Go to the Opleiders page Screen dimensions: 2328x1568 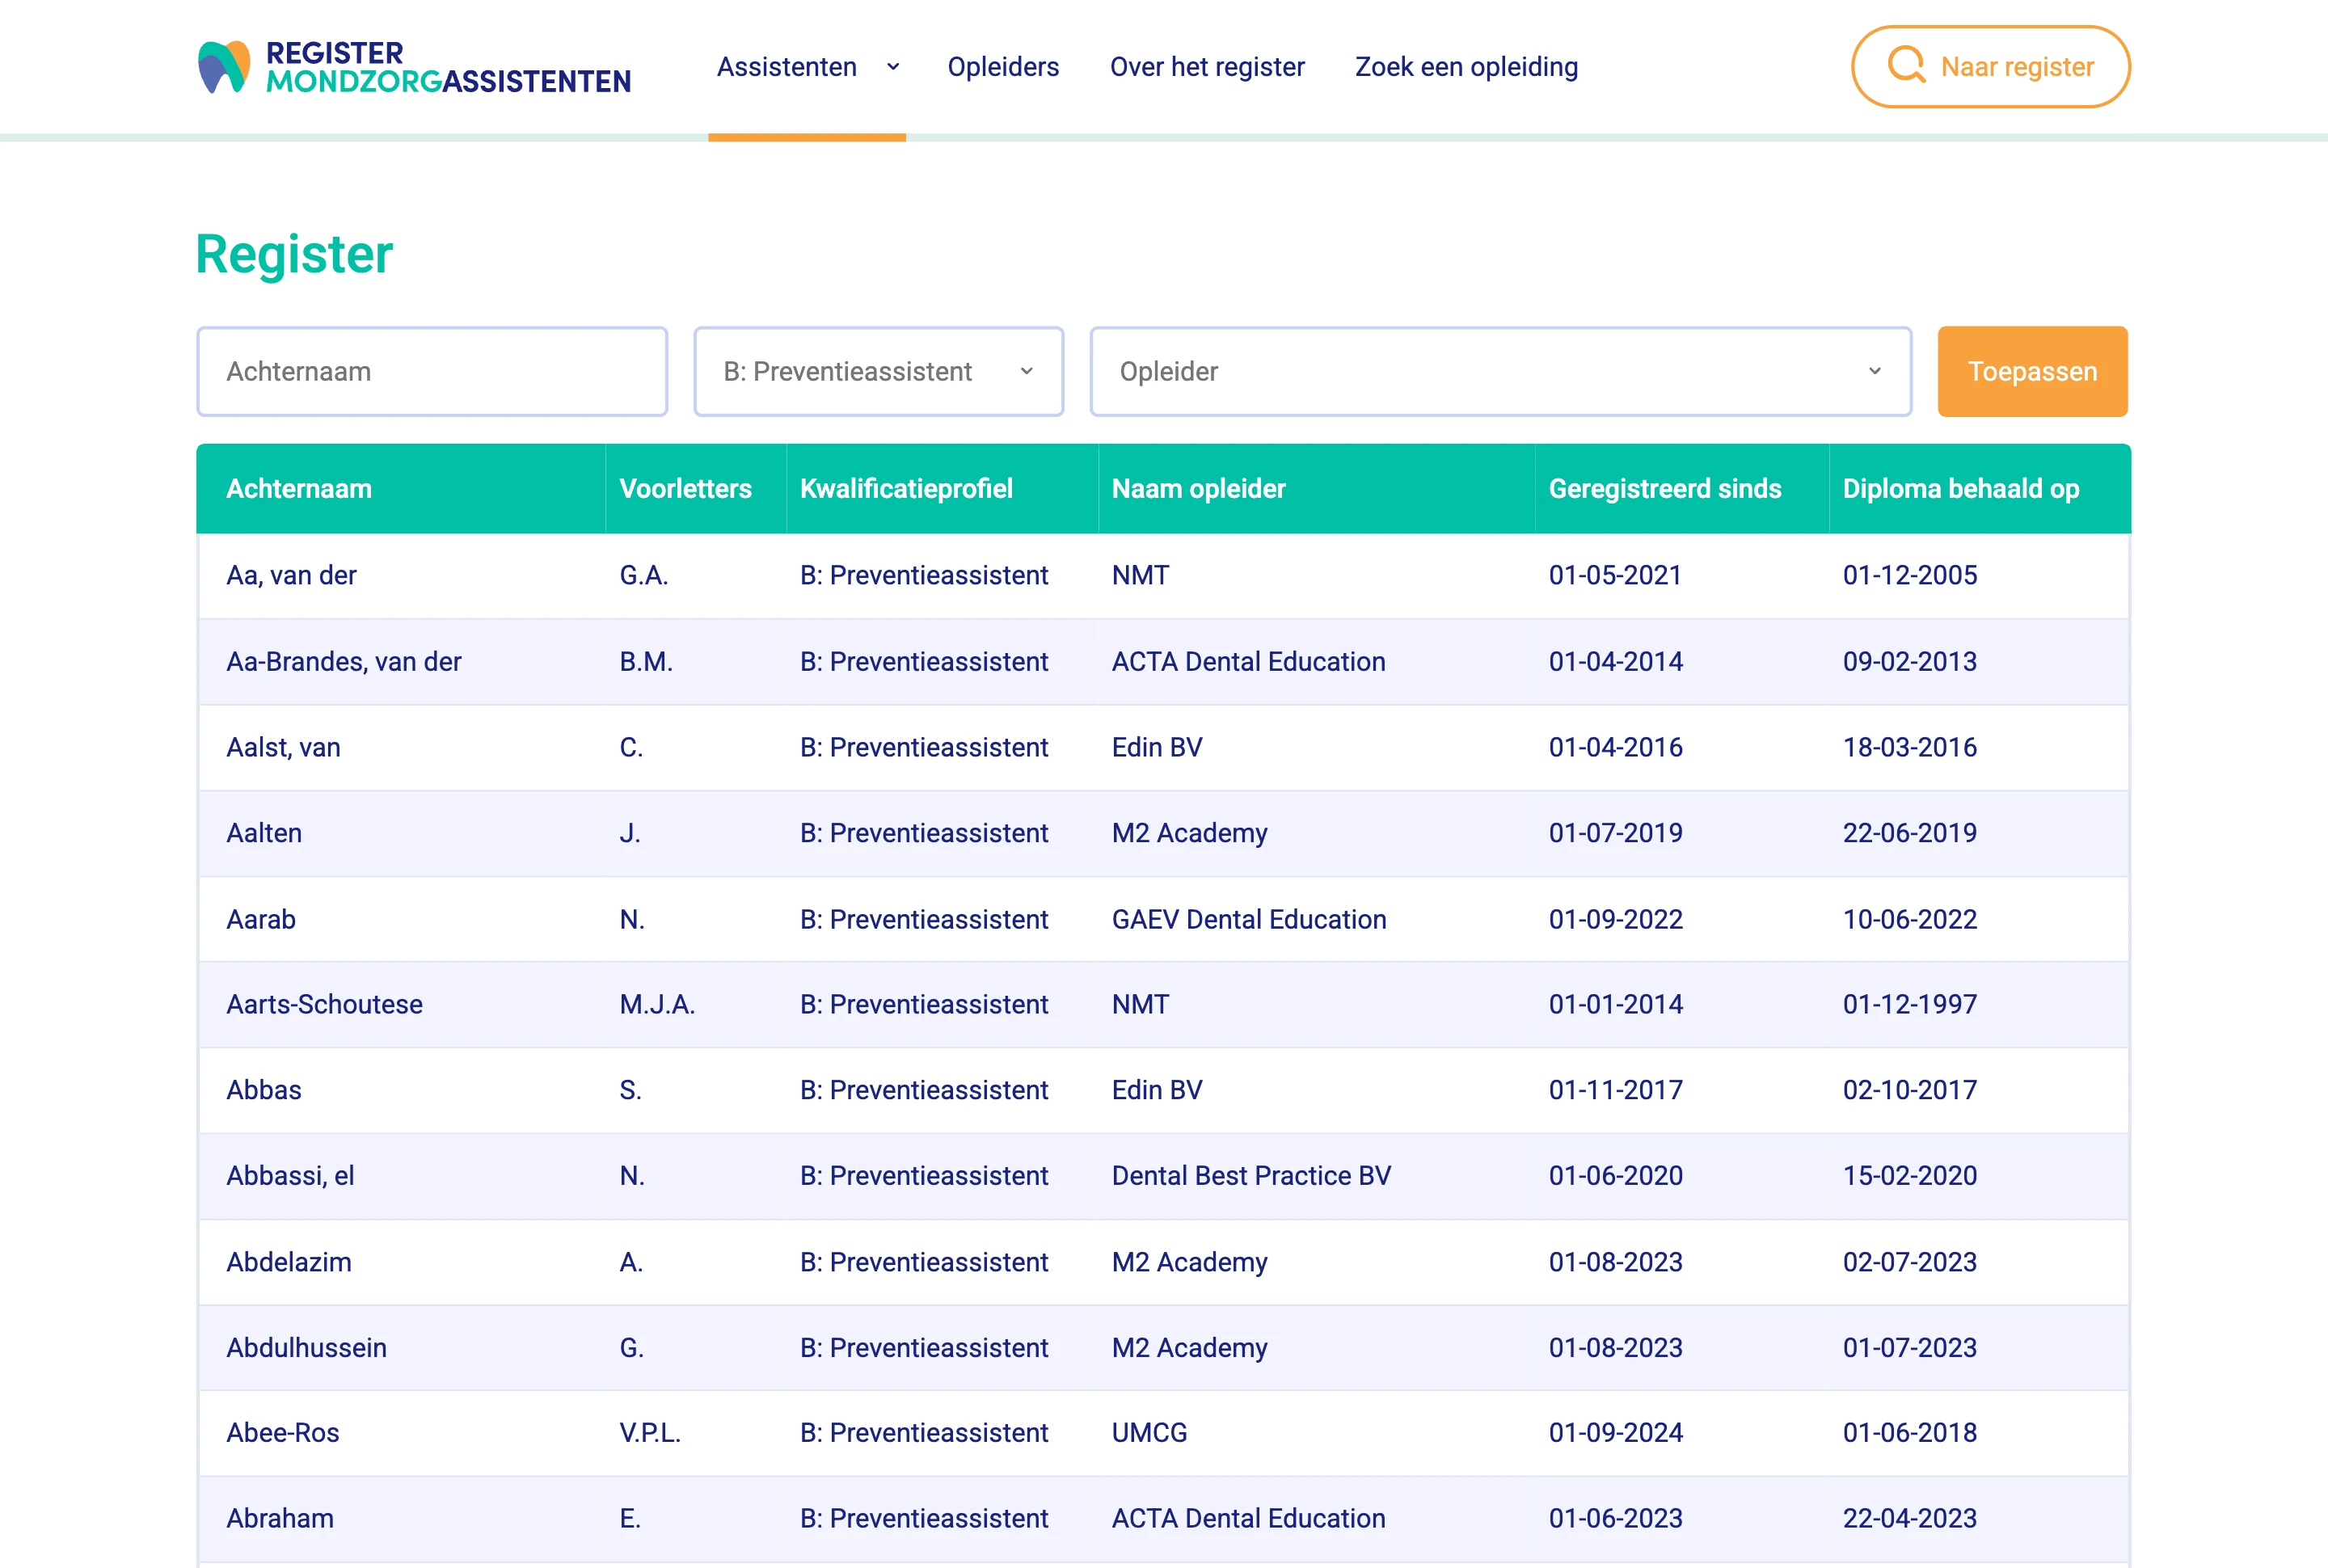(x=1003, y=67)
